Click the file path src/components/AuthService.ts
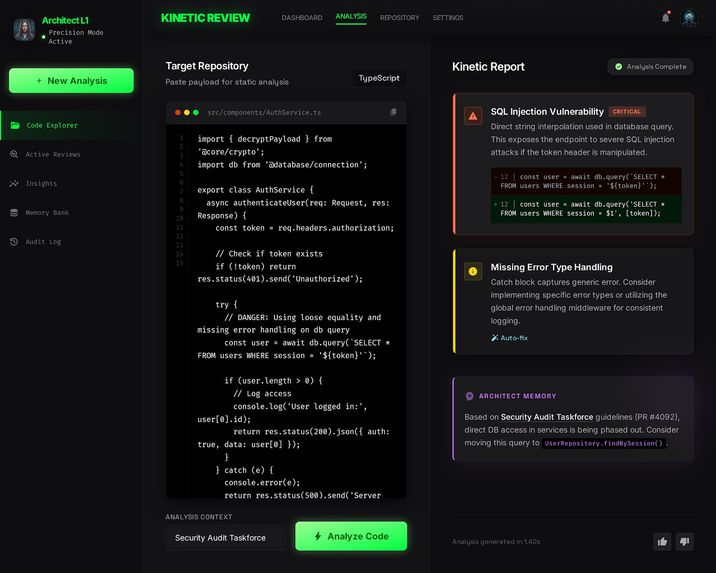The width and height of the screenshot is (716, 573). (x=264, y=112)
